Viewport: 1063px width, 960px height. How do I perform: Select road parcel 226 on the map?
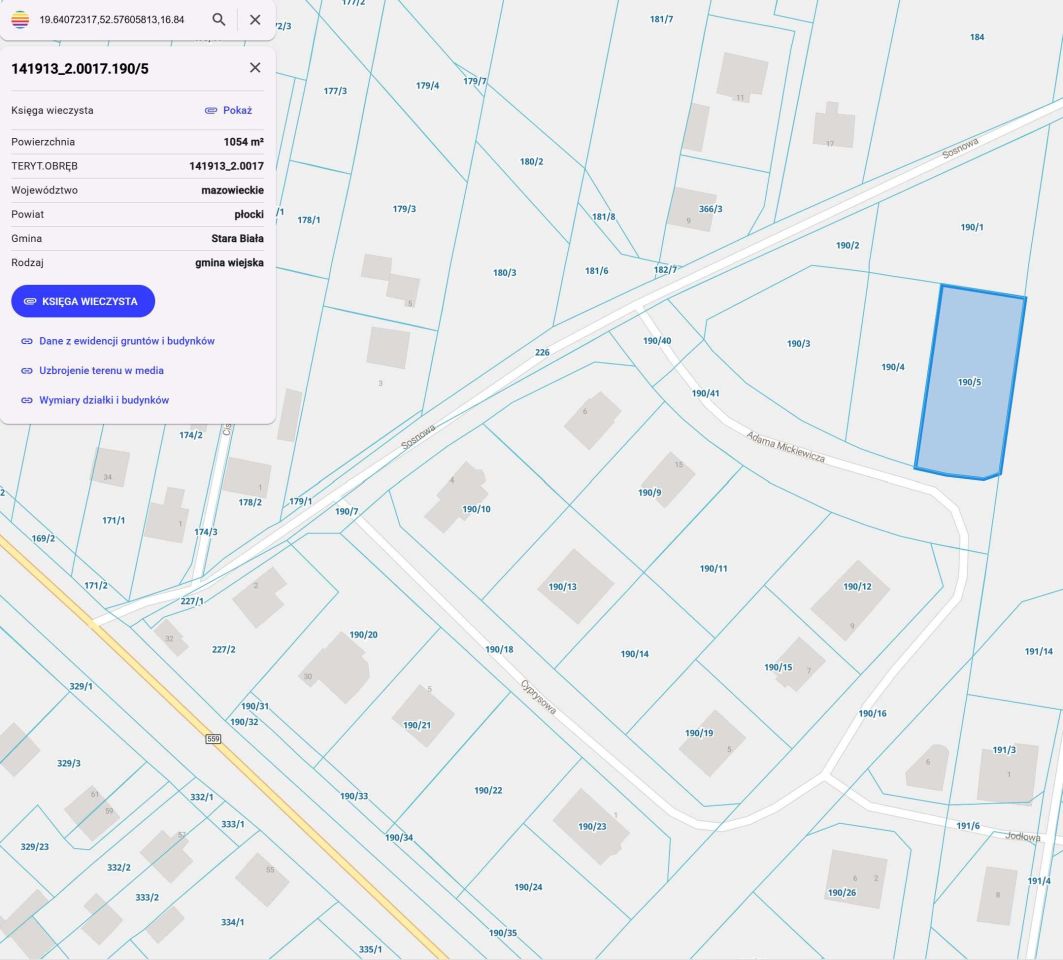click(x=542, y=353)
